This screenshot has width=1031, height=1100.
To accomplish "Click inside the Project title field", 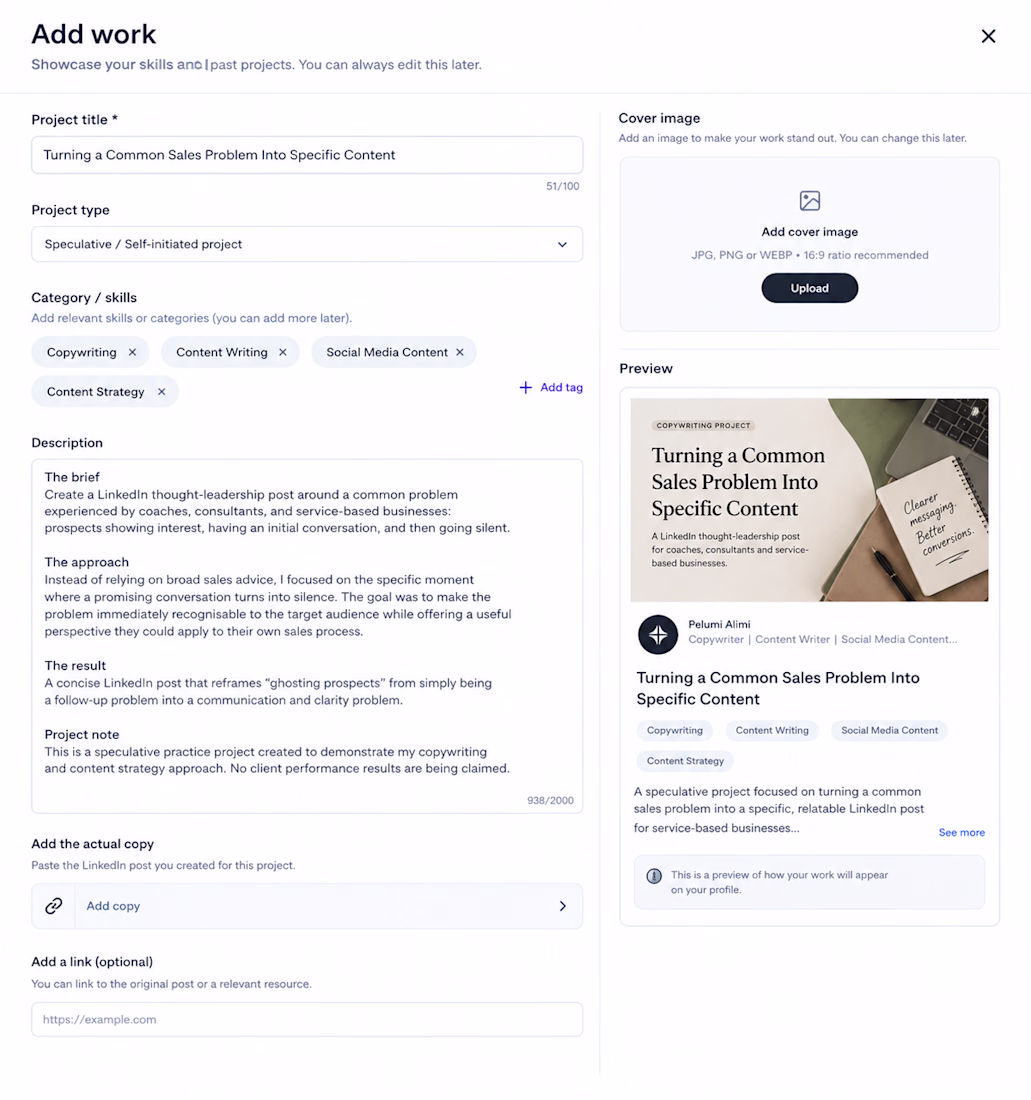I will (307, 155).
